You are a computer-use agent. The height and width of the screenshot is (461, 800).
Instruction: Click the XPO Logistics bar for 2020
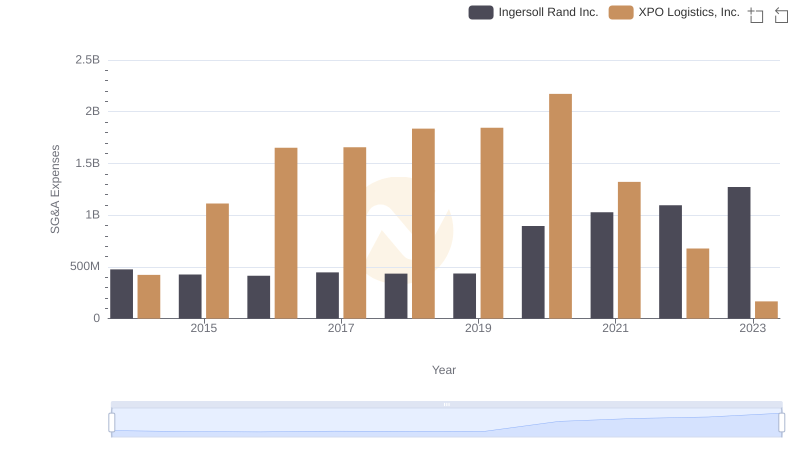coord(560,206)
